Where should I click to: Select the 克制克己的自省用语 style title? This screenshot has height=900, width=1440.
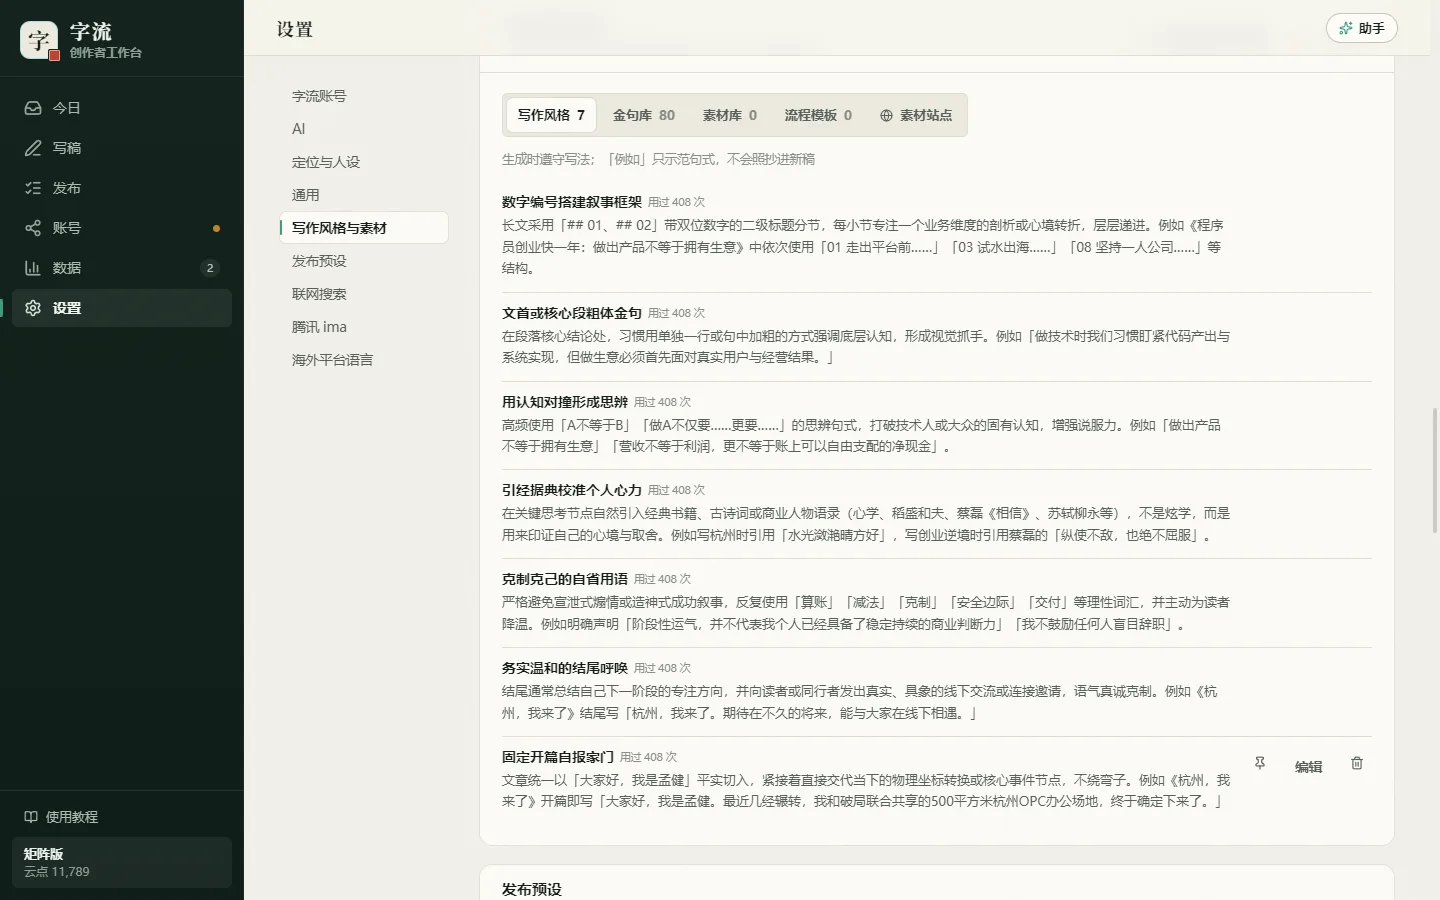click(565, 579)
